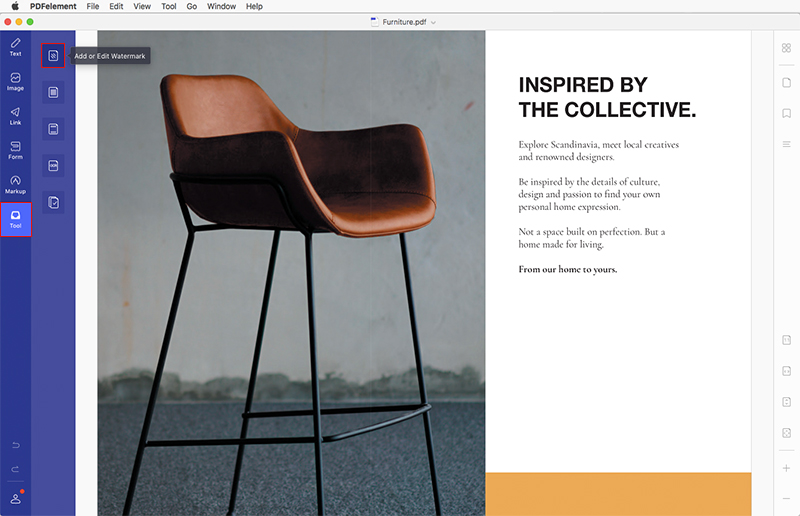
Task: Select the Markup tool
Action: click(x=15, y=185)
